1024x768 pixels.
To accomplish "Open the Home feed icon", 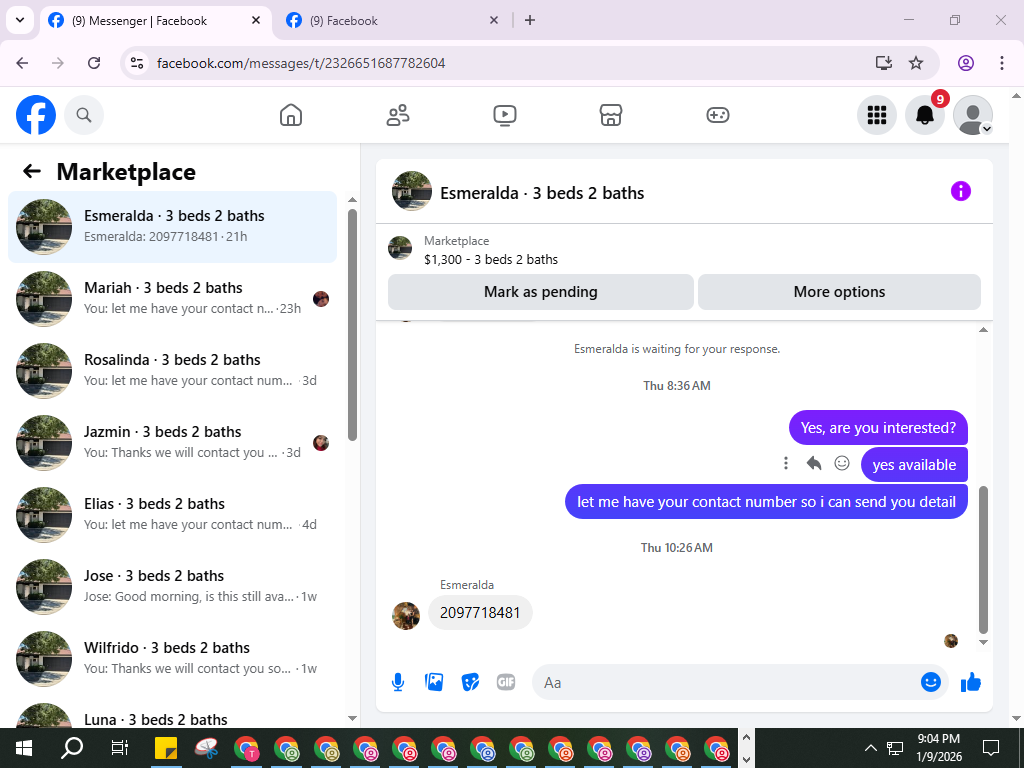I will coord(291,115).
